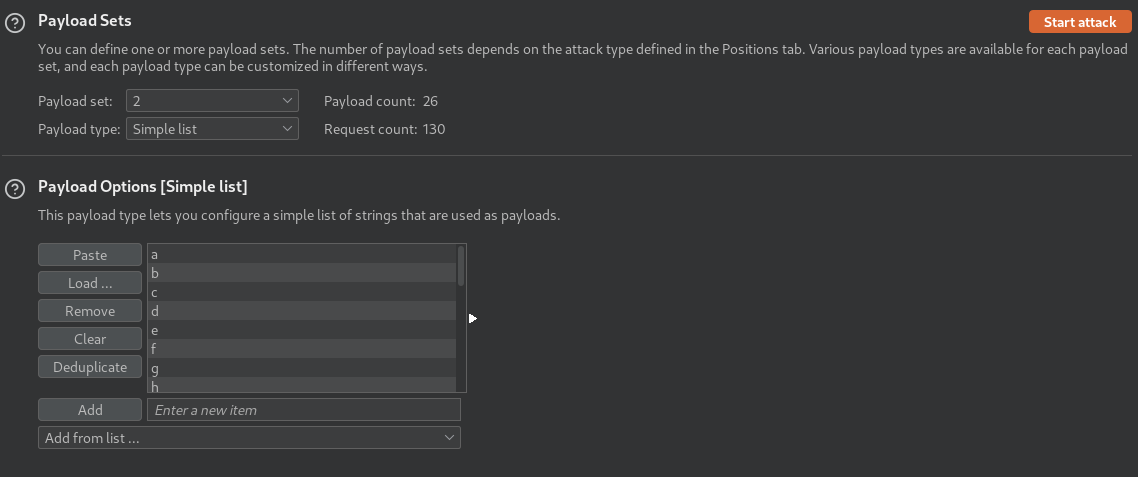Select payload item d in list
The width and height of the screenshot is (1138, 477).
(302, 311)
